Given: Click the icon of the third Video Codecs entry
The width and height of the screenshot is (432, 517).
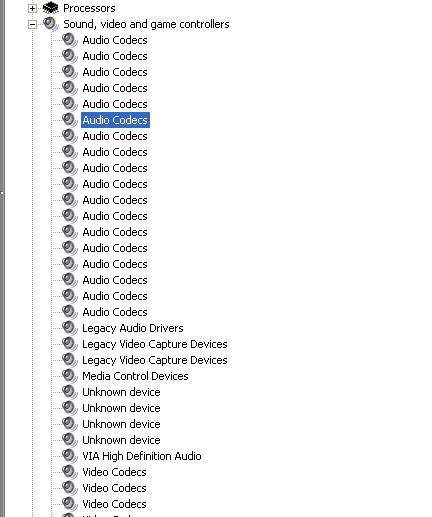Looking at the screenshot, I should [x=70, y=504].
